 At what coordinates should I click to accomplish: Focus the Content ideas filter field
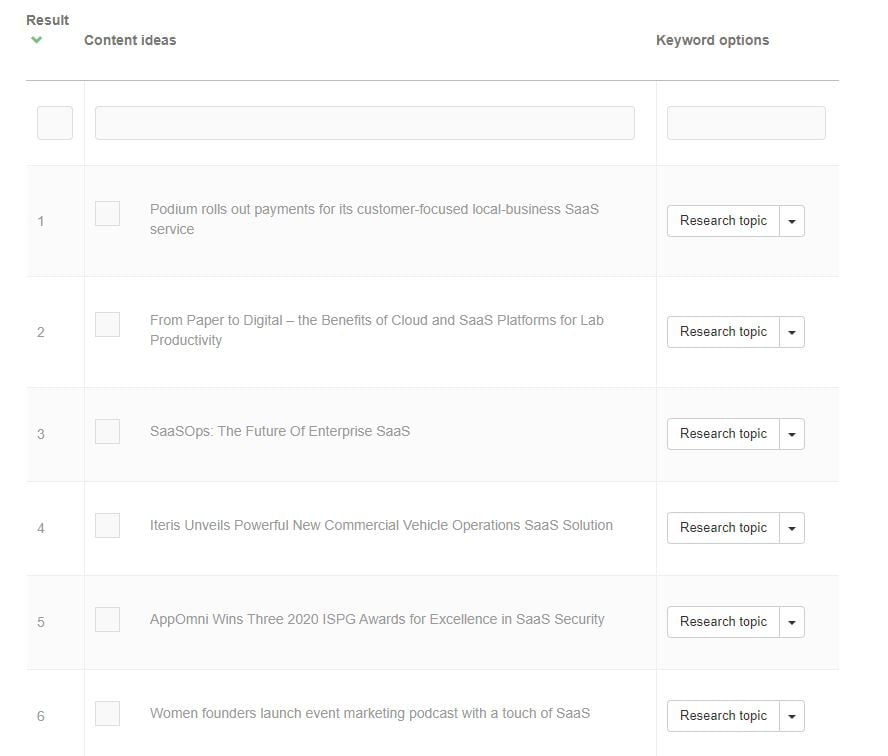[x=365, y=123]
